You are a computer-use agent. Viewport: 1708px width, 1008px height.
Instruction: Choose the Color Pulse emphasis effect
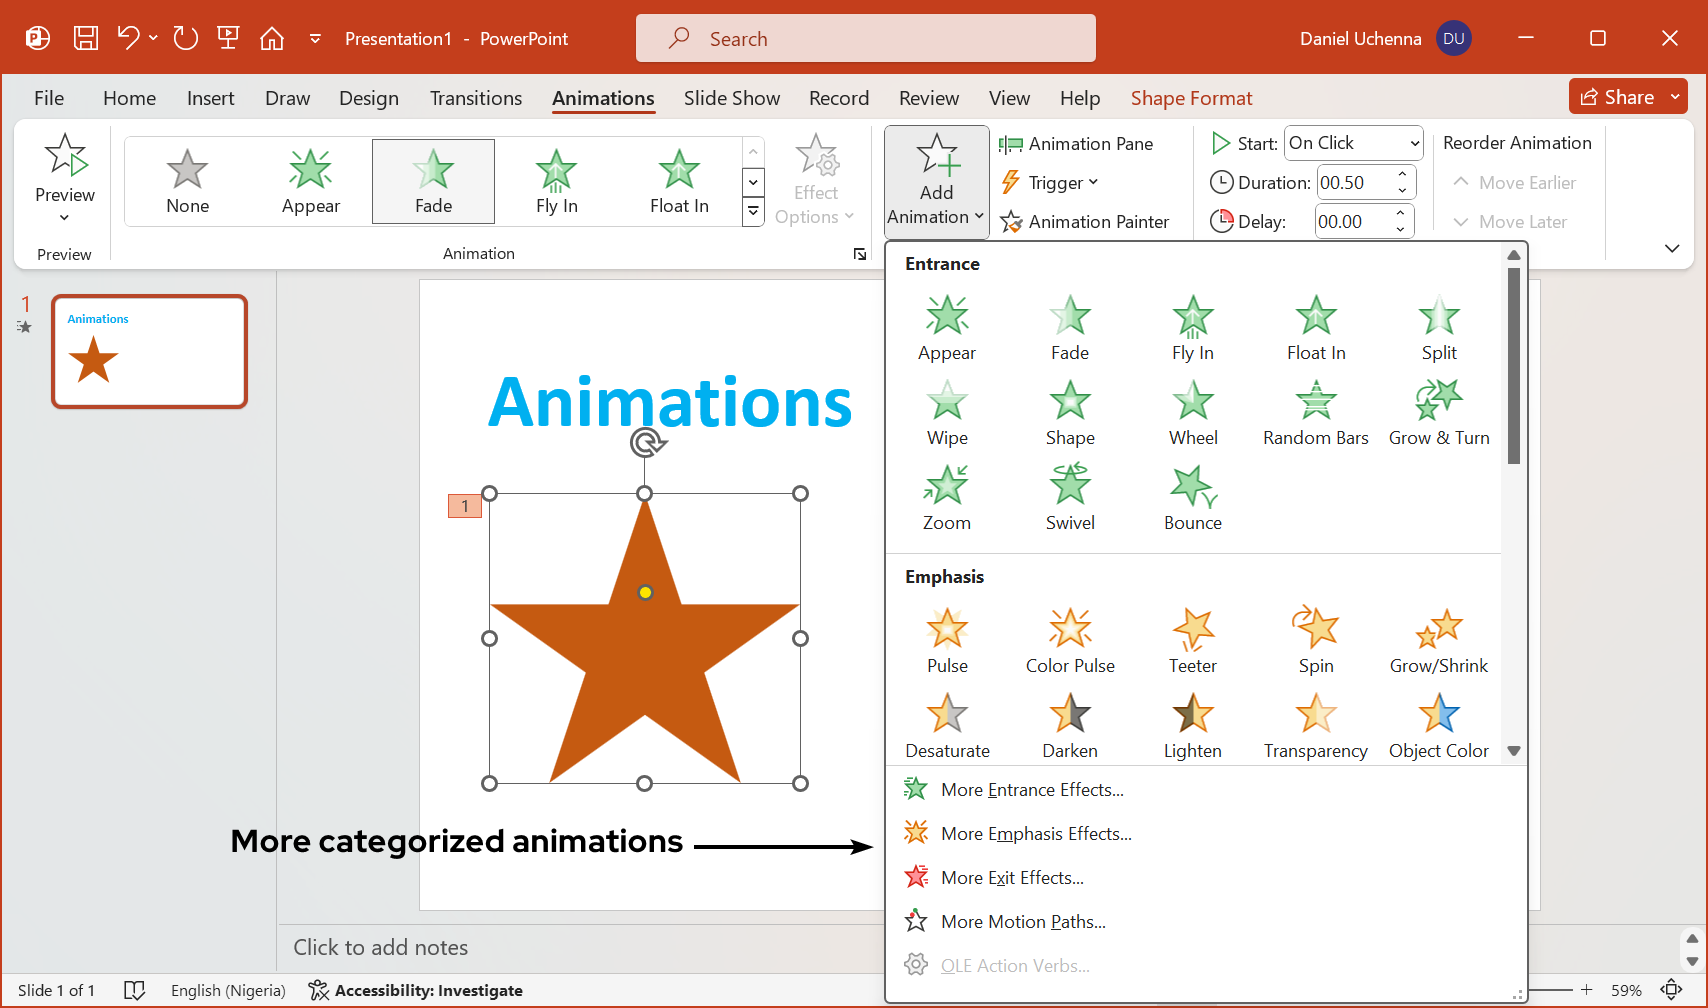1069,638
